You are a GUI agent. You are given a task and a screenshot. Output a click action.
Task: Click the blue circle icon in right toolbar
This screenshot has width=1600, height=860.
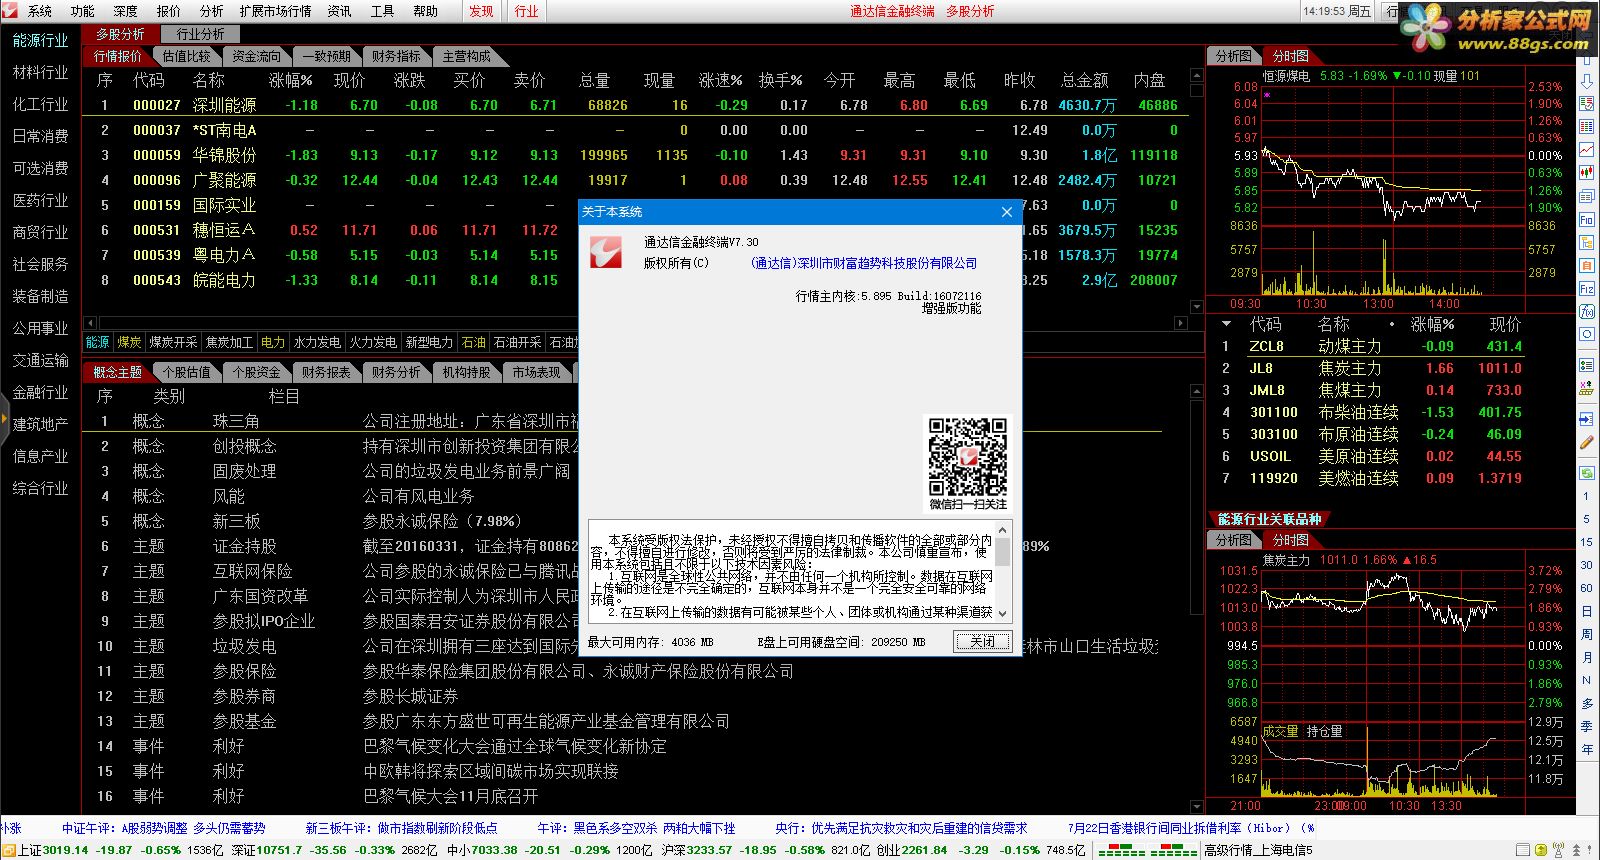pyautogui.click(x=1587, y=334)
